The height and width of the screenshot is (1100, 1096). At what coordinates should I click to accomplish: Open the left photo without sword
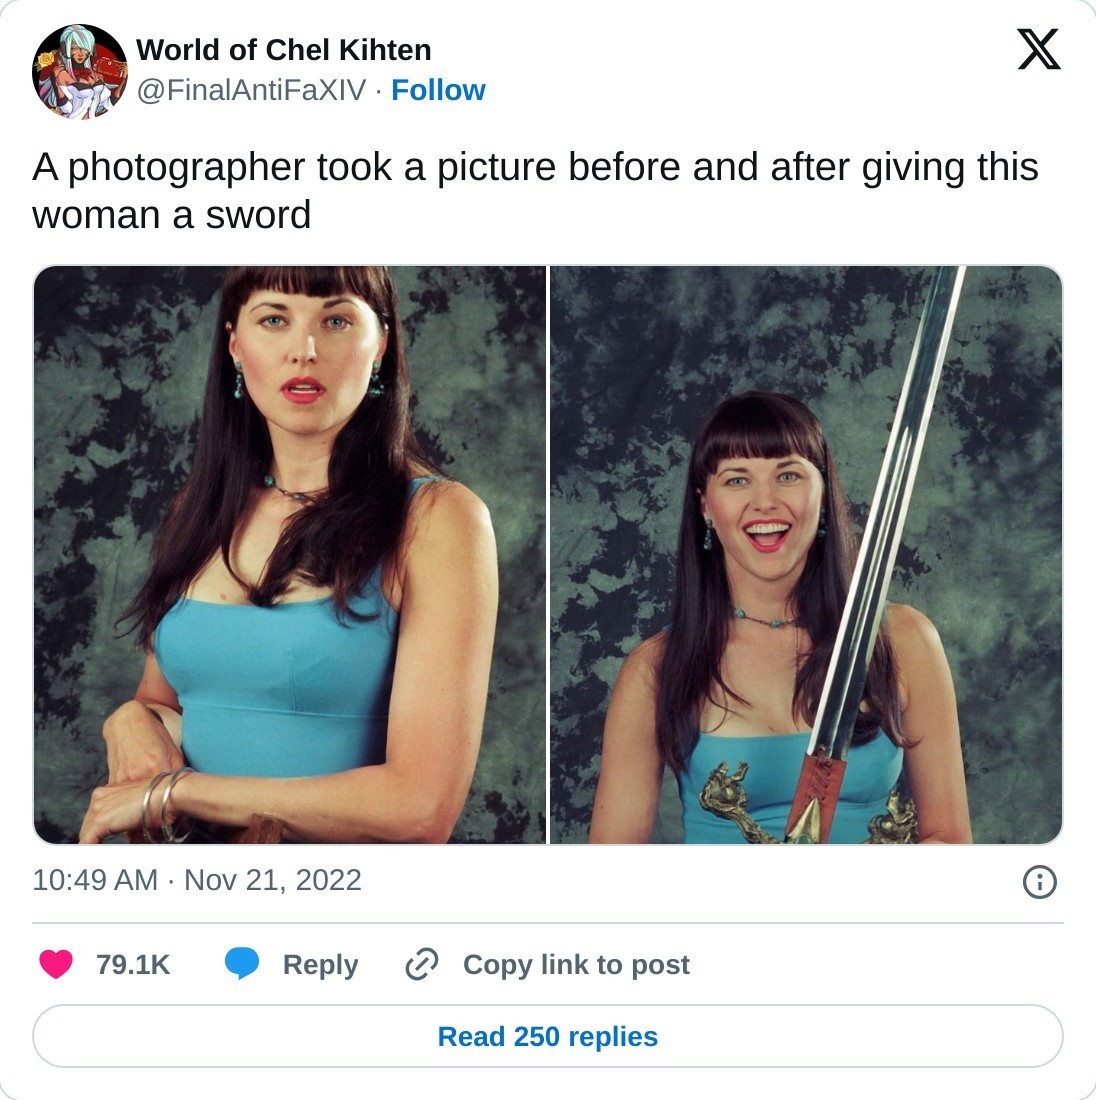coord(290,554)
